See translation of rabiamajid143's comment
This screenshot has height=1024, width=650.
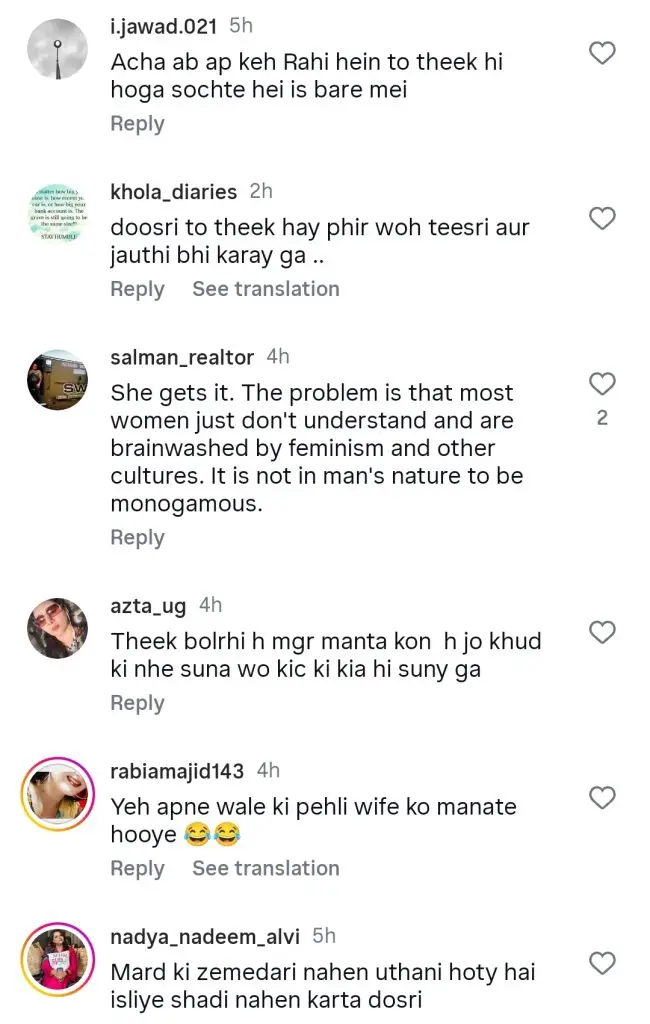click(266, 868)
